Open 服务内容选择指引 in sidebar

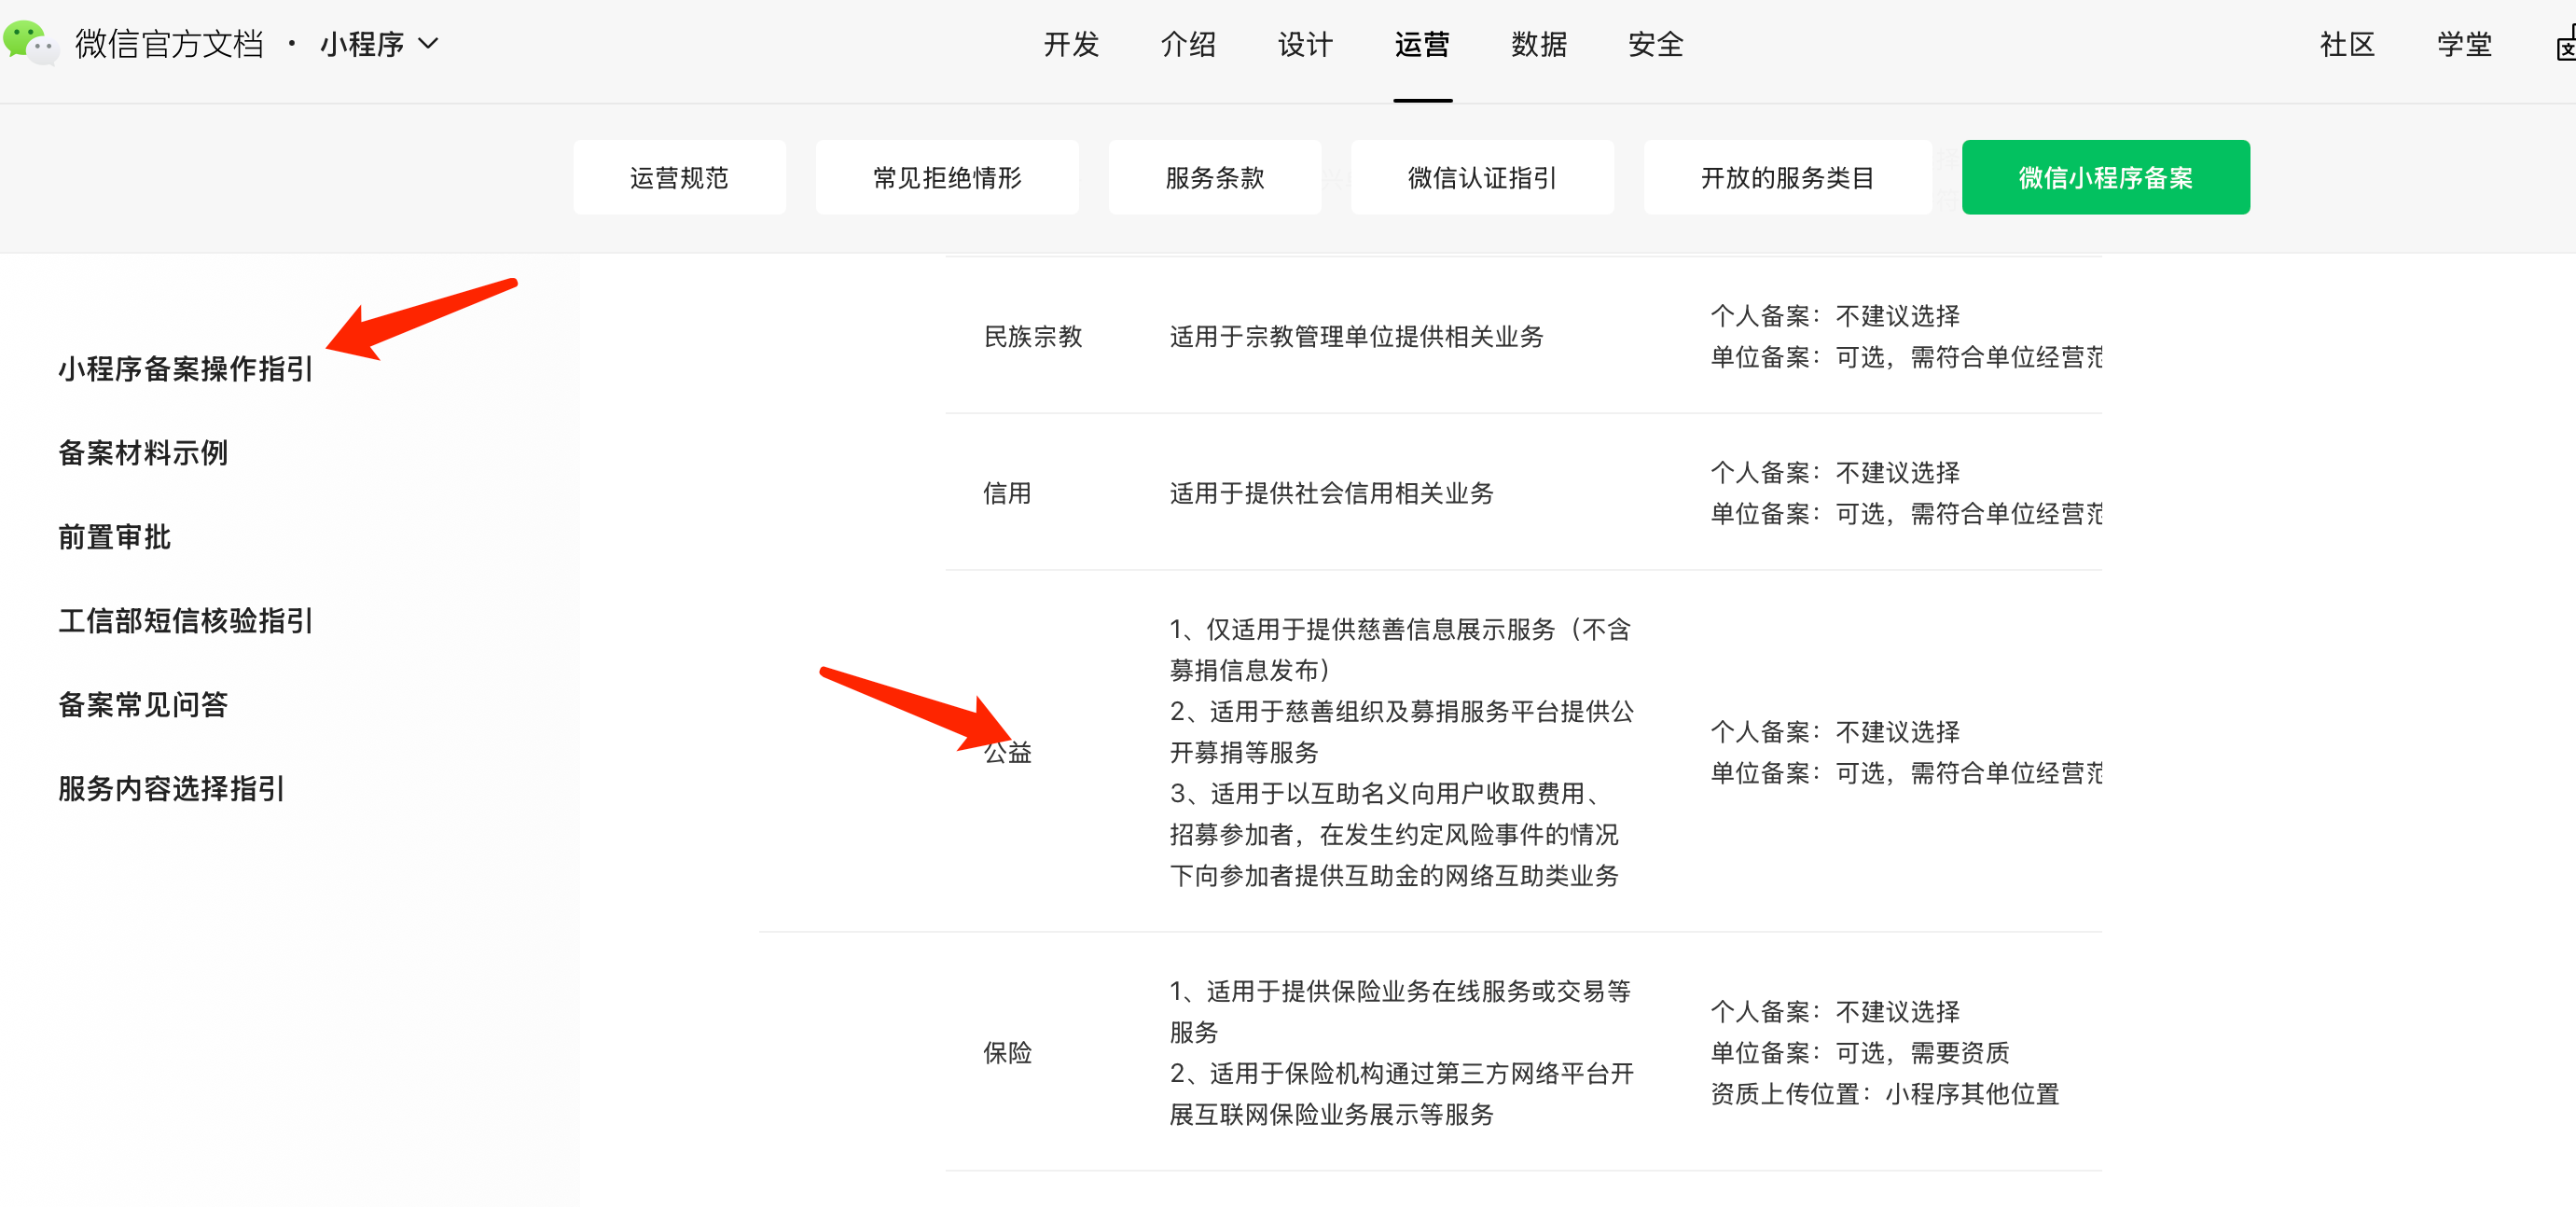[172, 789]
